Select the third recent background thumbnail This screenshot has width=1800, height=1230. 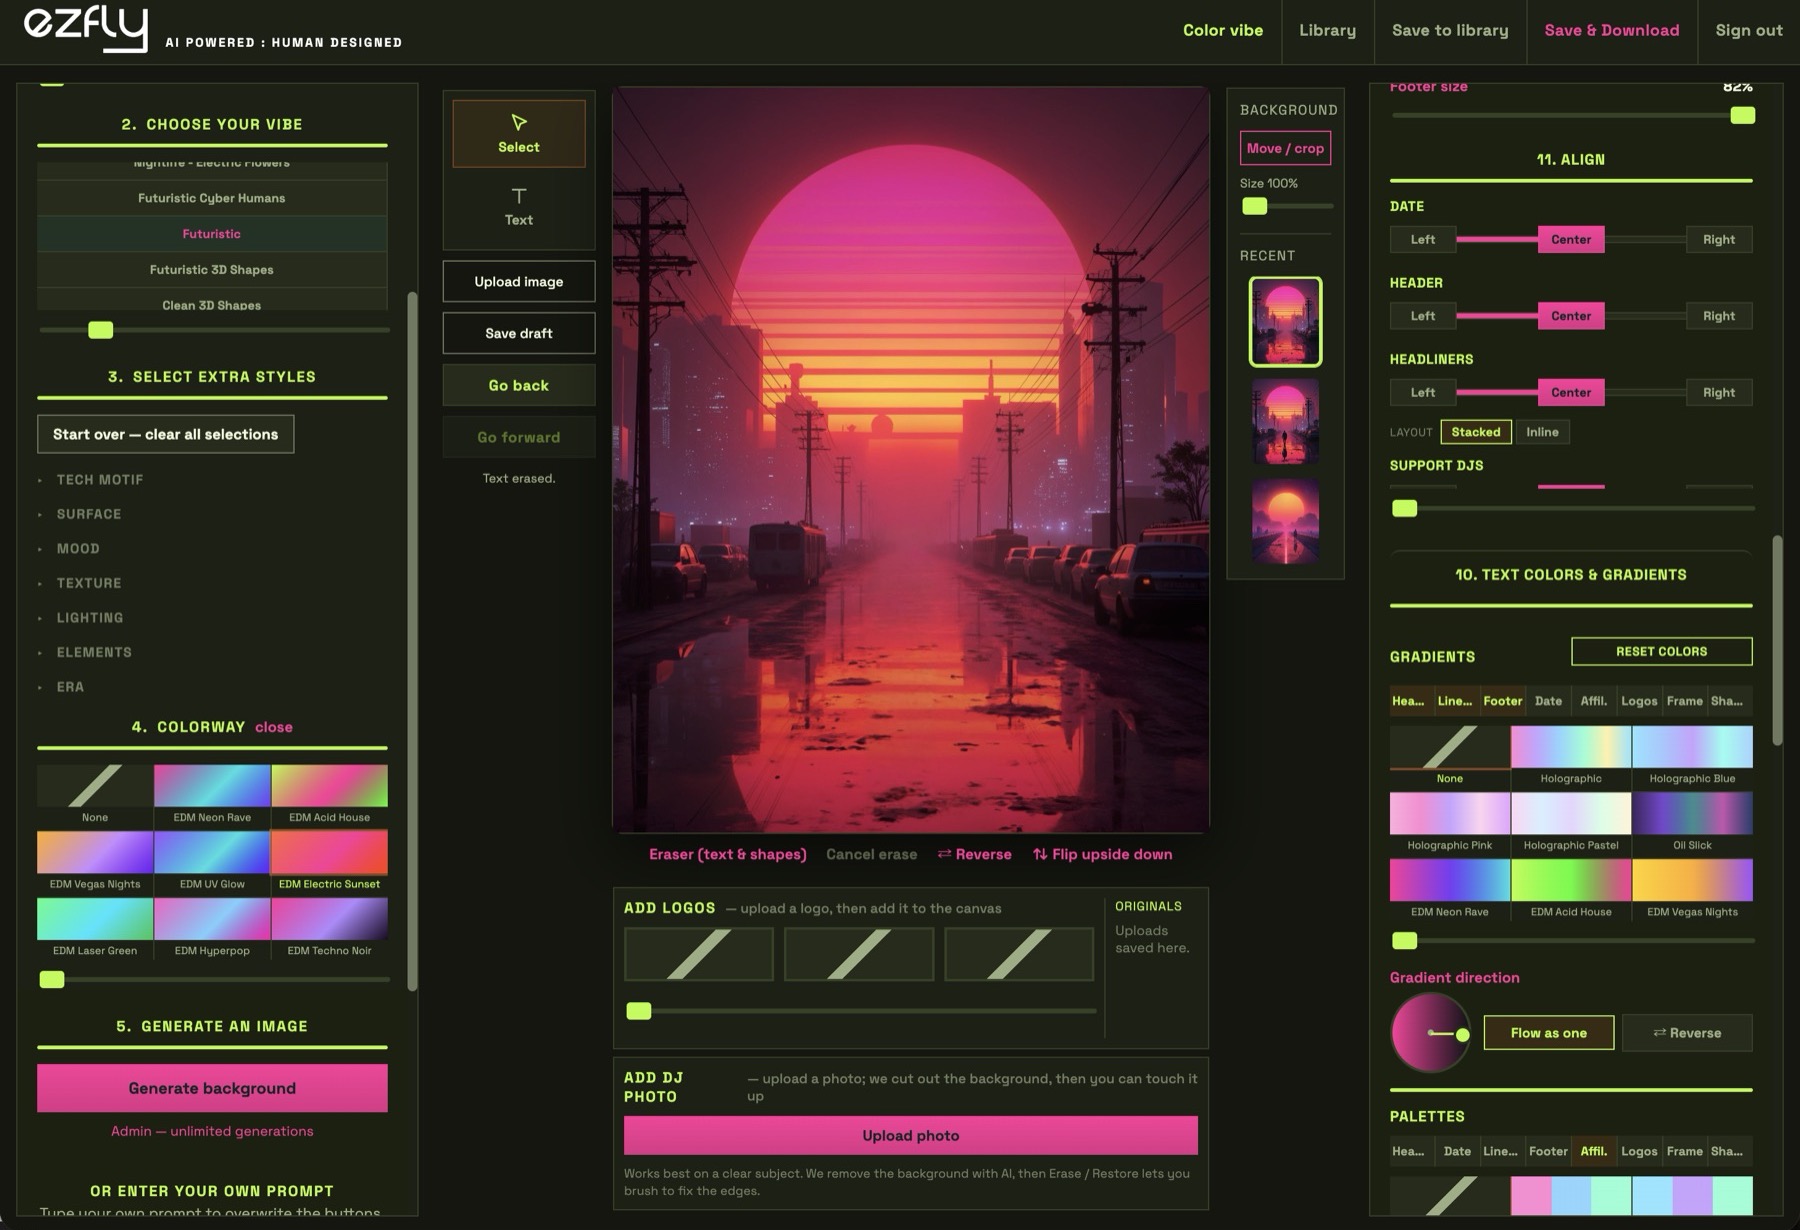(x=1285, y=521)
